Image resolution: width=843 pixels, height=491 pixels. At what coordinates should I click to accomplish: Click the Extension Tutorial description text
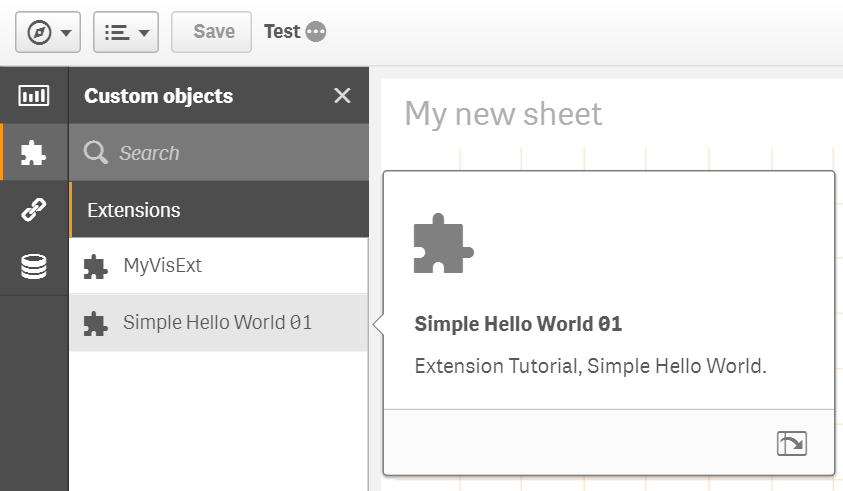click(590, 366)
